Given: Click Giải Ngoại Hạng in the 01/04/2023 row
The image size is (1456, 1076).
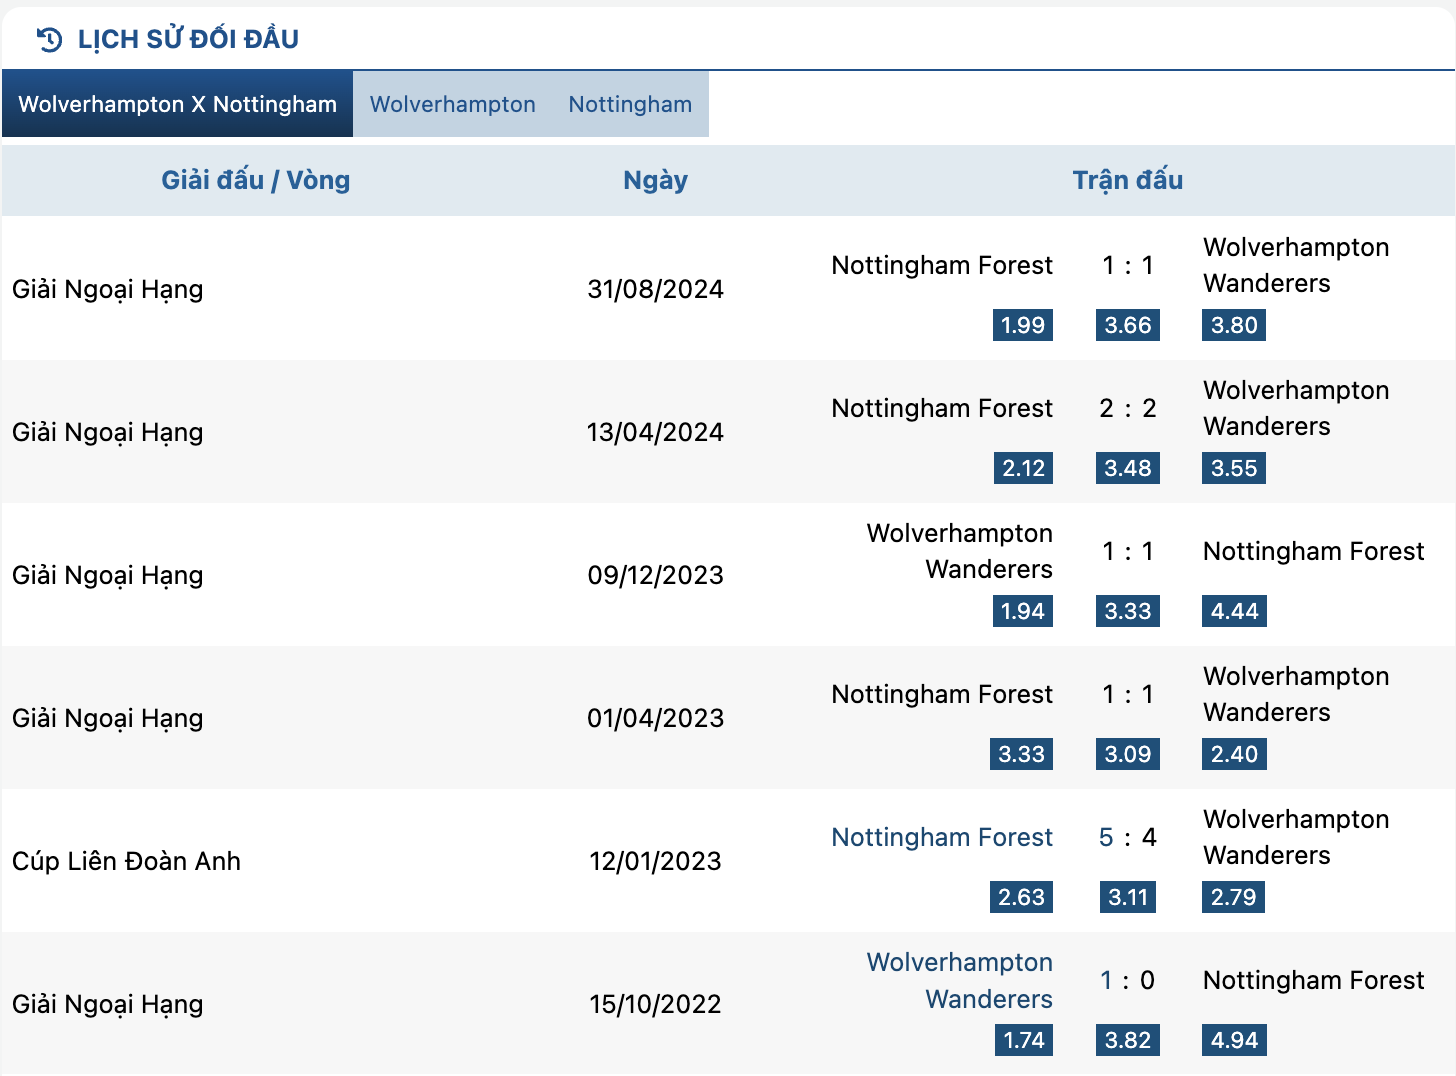Looking at the screenshot, I should coord(108,718).
